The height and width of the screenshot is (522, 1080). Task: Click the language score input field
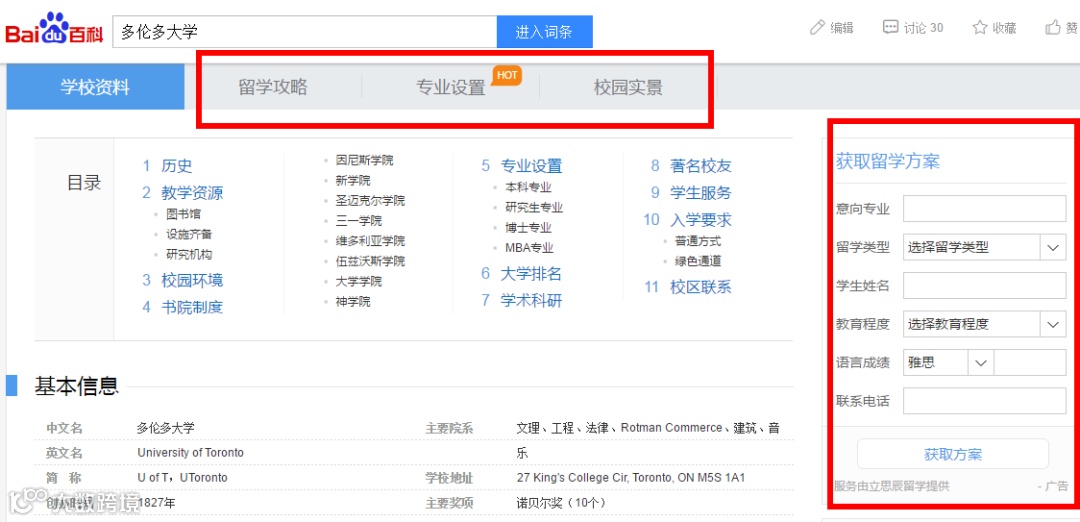[1030, 362]
